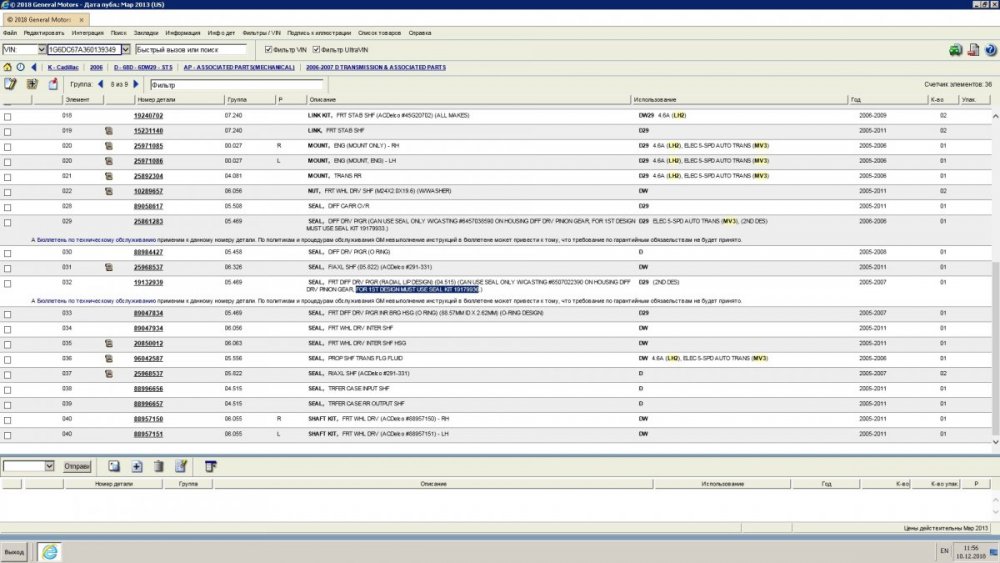The height and width of the screenshot is (563, 1000).
Task: Go to next group with right arrow
Action: [138, 84]
